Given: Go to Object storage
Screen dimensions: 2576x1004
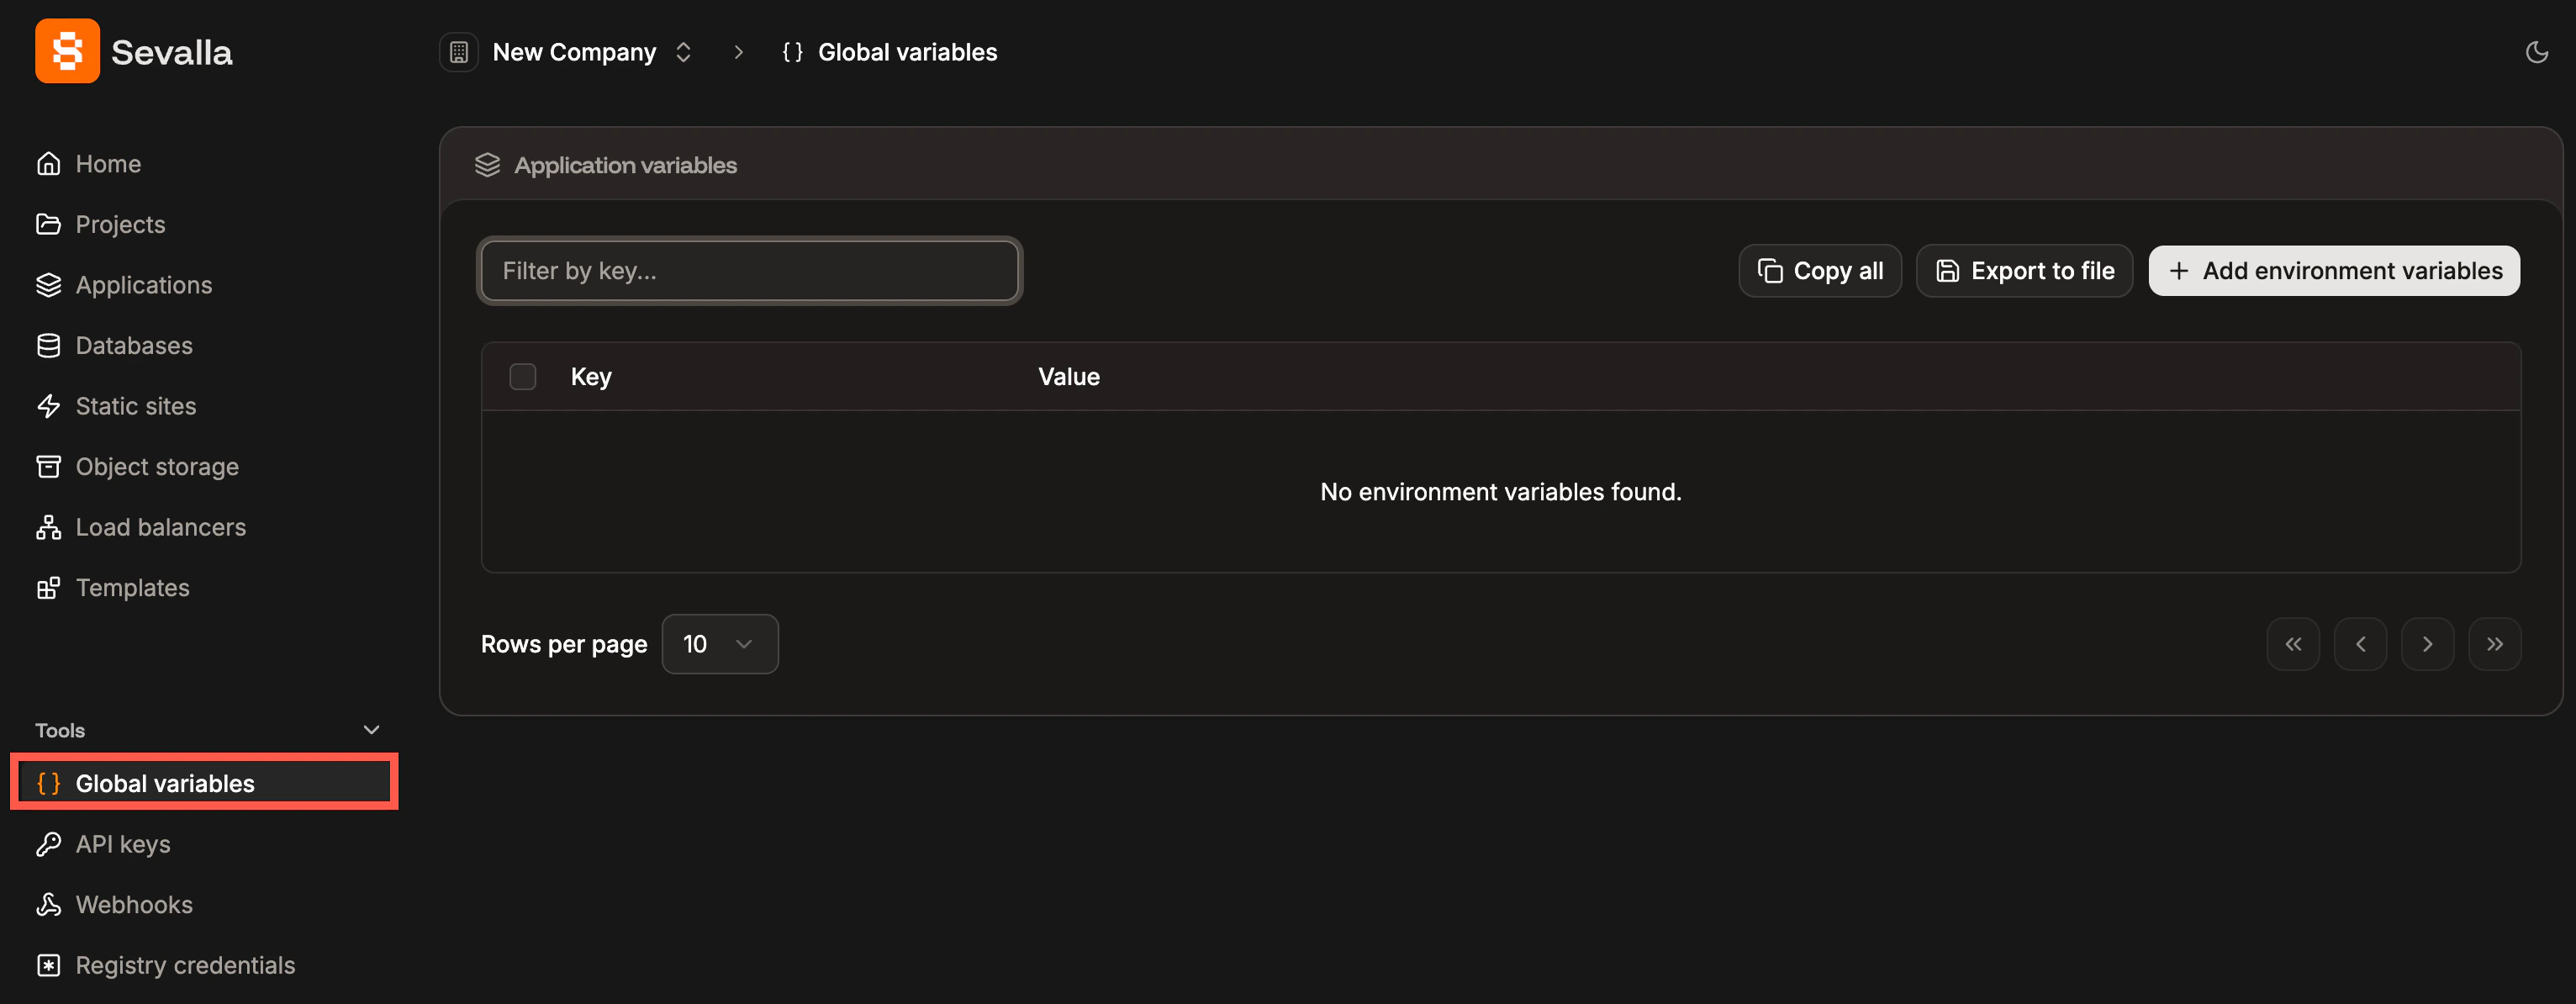Looking at the screenshot, I should 157,466.
